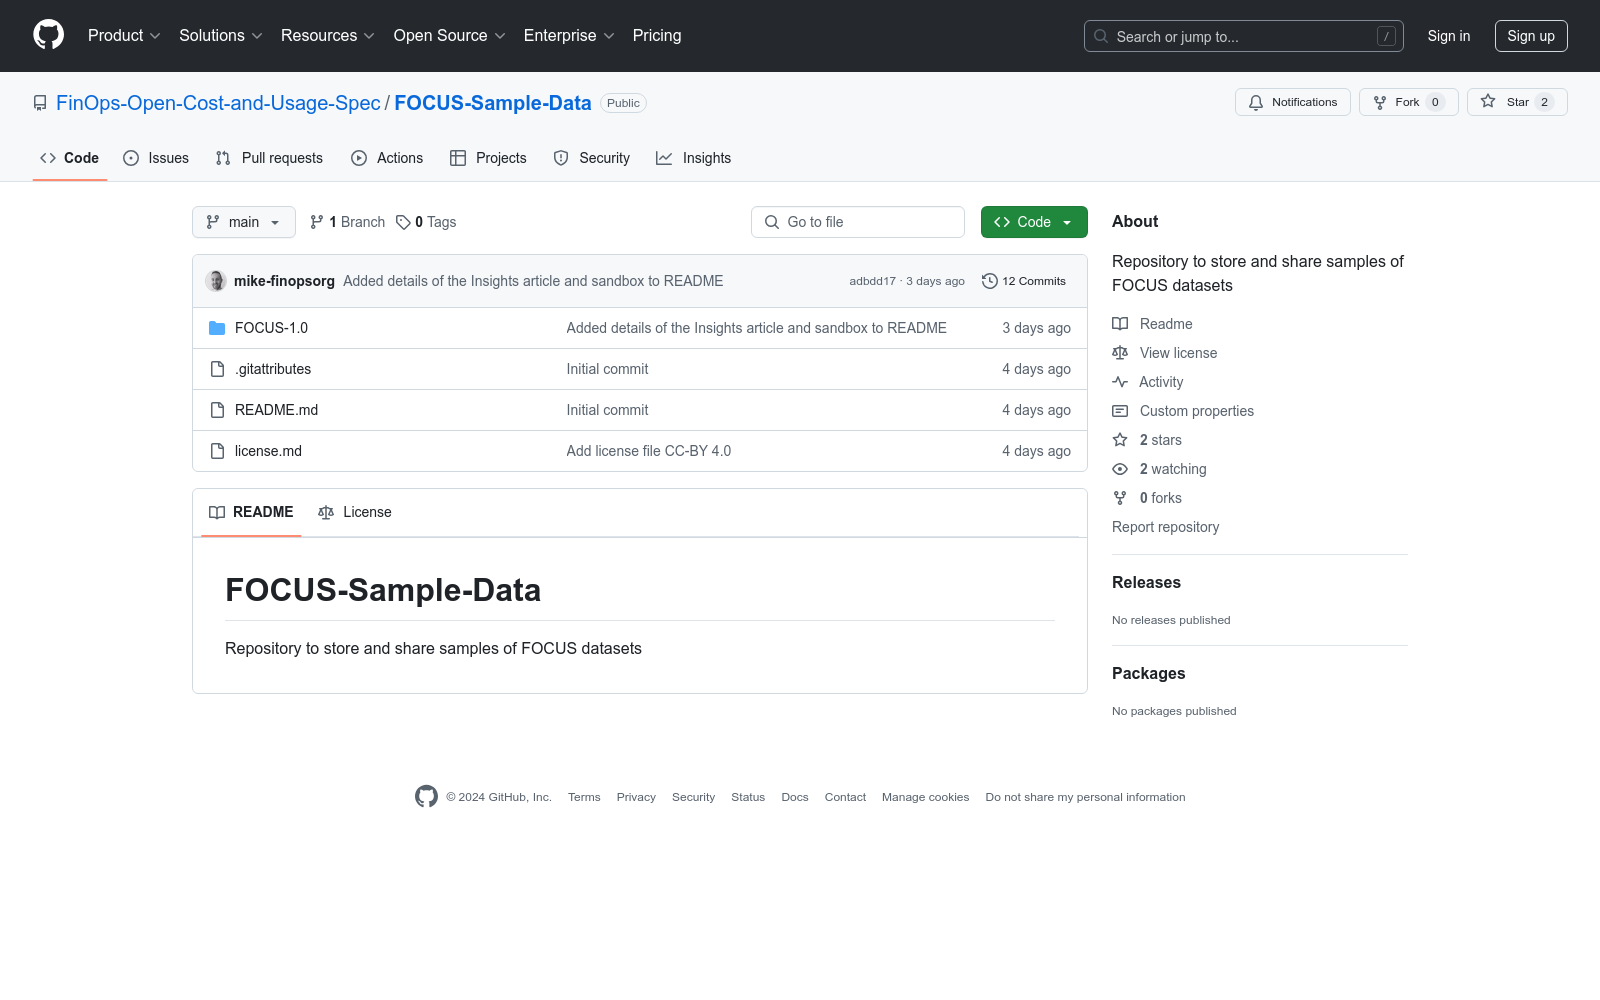Click the magnifier icon in Go to file

tap(772, 222)
